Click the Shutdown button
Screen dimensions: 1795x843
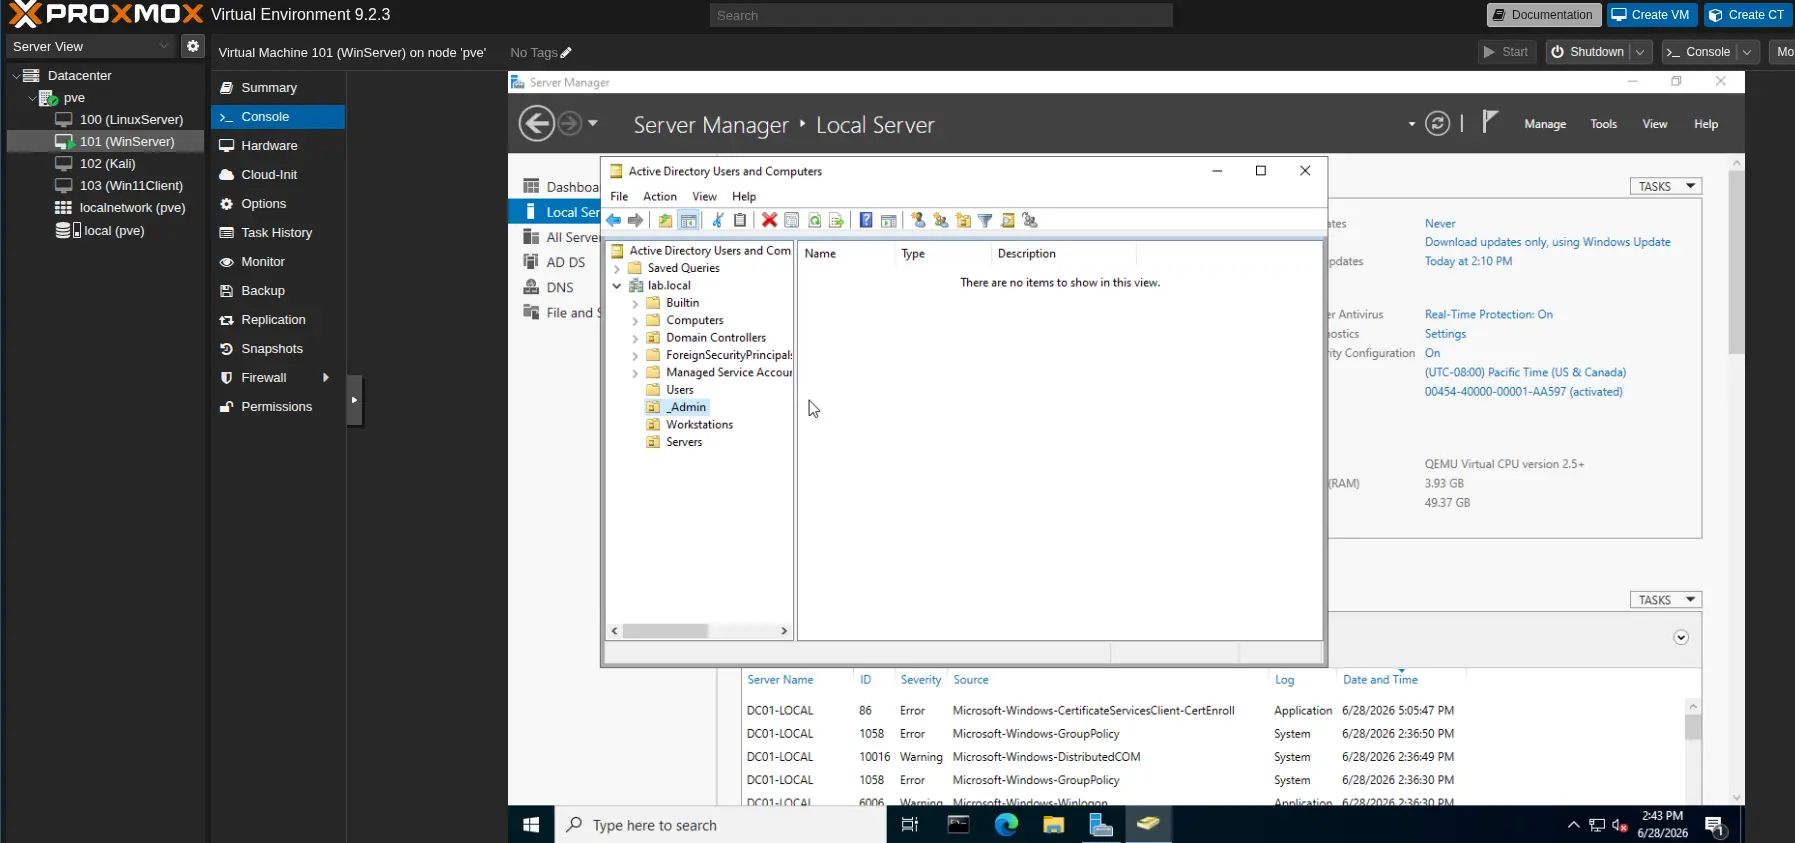pyautogui.click(x=1588, y=52)
